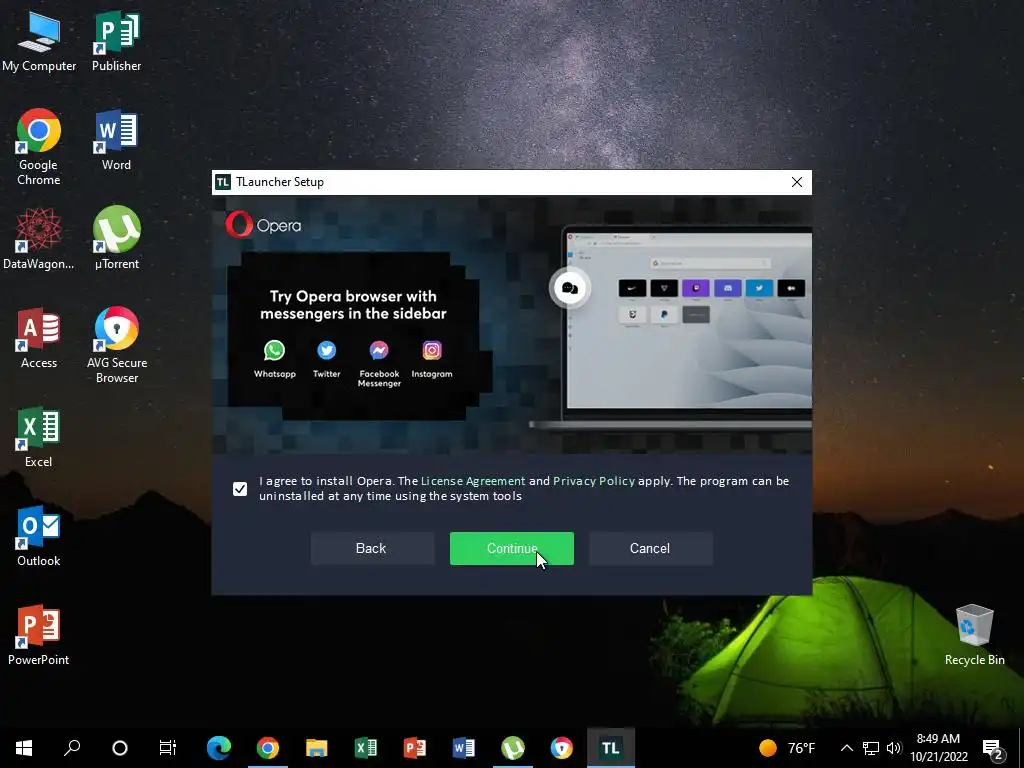Open PowerPoint from the taskbar
This screenshot has width=1024, height=768.
click(415, 748)
